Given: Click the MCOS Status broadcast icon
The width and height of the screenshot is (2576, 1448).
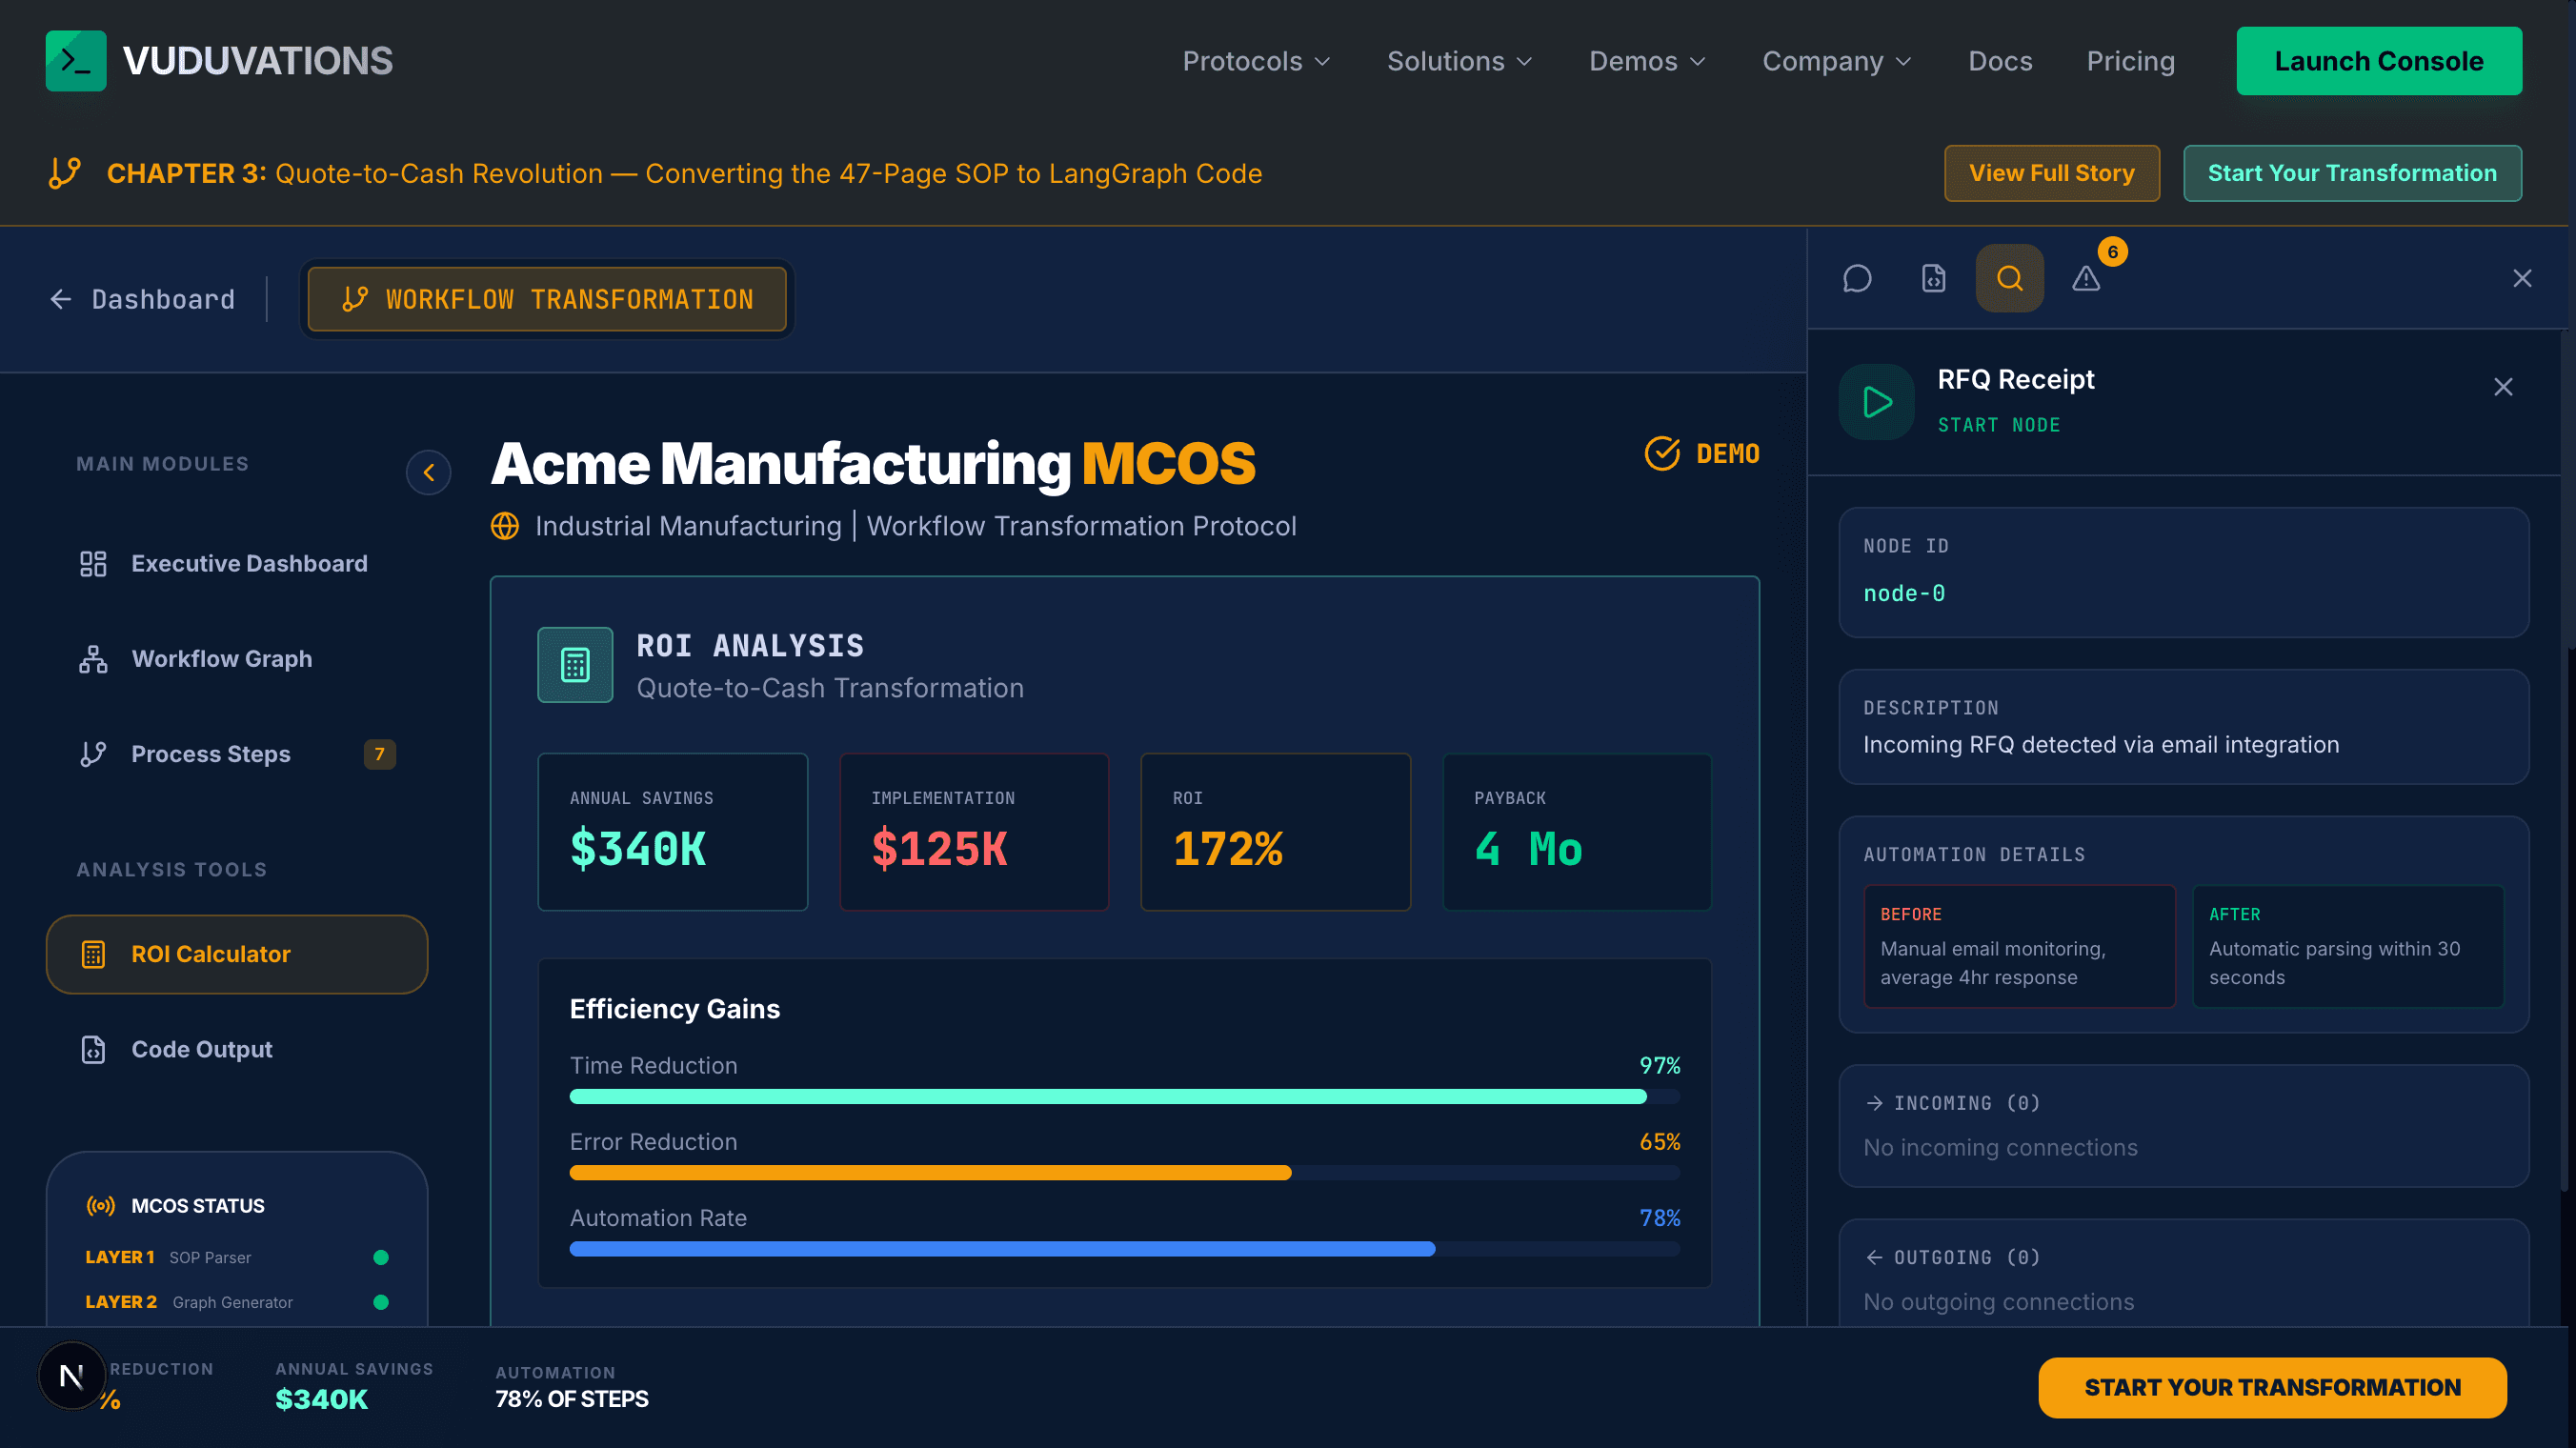Looking at the screenshot, I should (x=101, y=1206).
